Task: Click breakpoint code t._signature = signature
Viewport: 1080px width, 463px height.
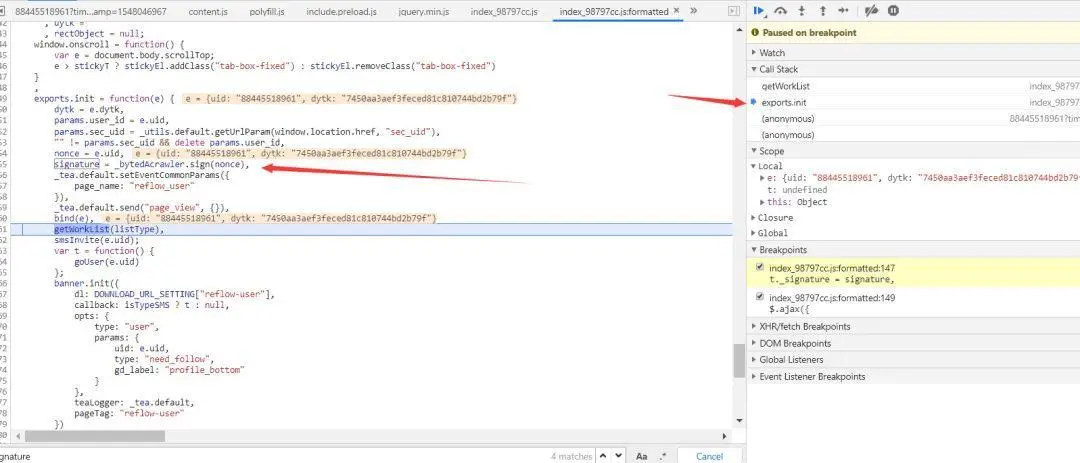Action: click(832, 279)
